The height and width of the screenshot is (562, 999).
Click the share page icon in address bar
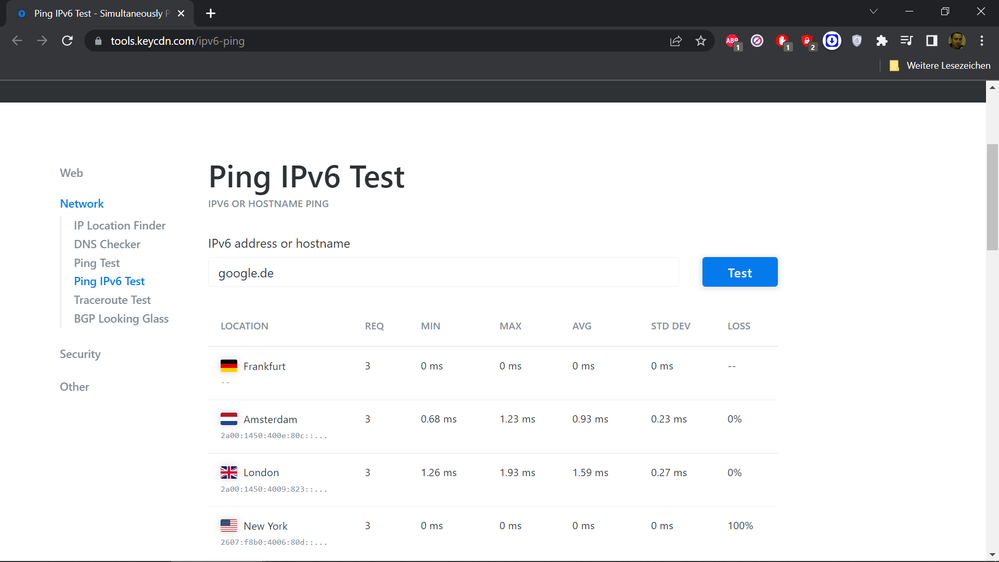click(676, 41)
